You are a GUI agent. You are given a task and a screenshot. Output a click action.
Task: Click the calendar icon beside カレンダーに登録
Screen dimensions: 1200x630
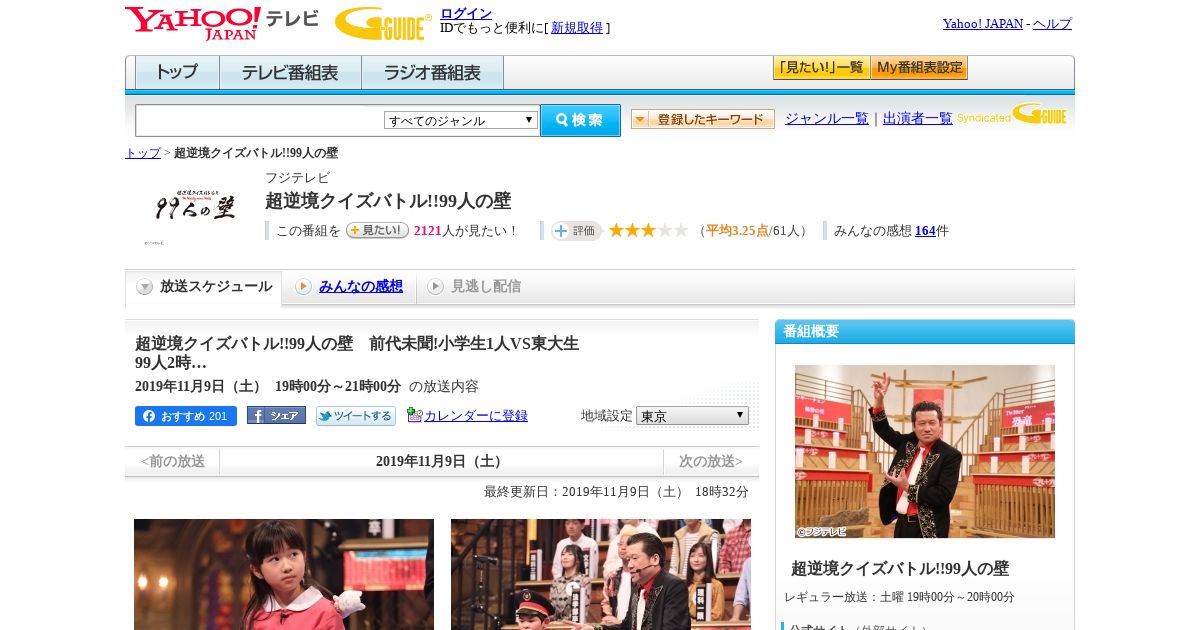point(414,415)
